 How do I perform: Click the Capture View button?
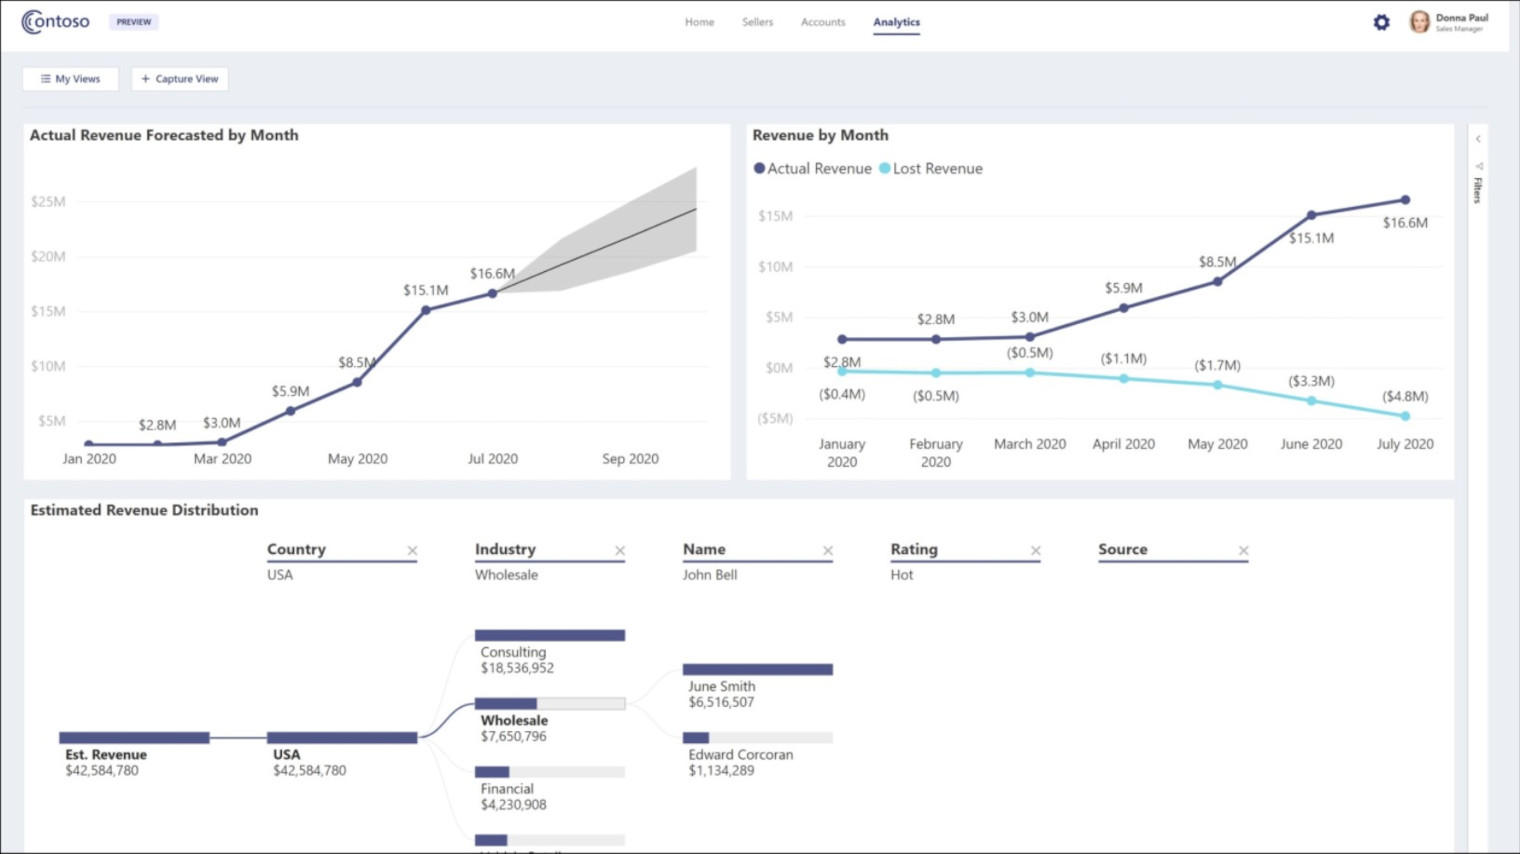180,78
